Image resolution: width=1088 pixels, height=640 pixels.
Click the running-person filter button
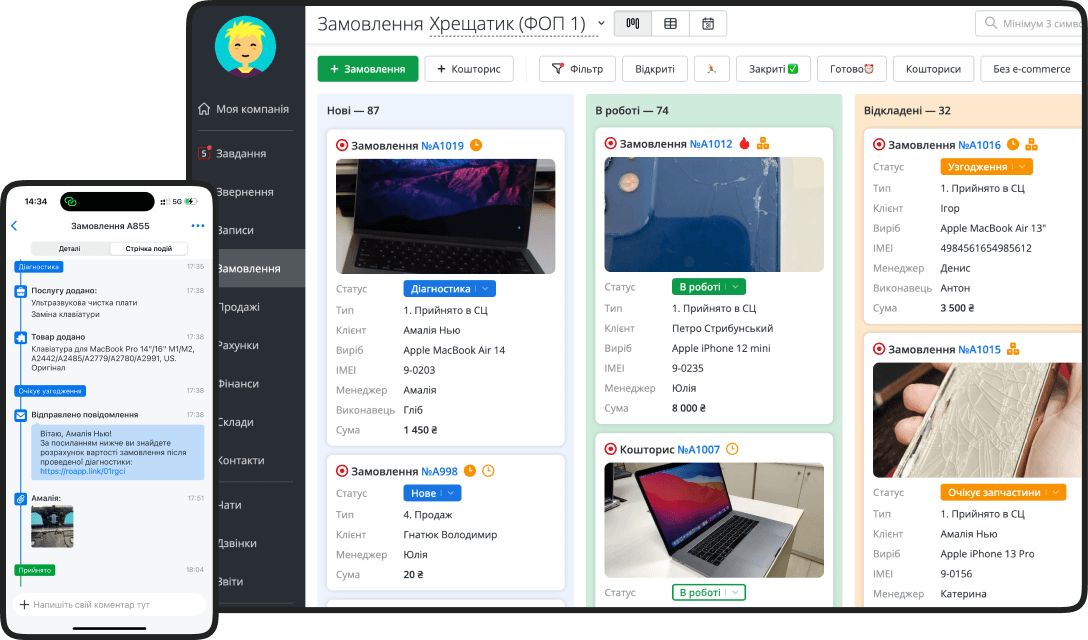(x=711, y=69)
